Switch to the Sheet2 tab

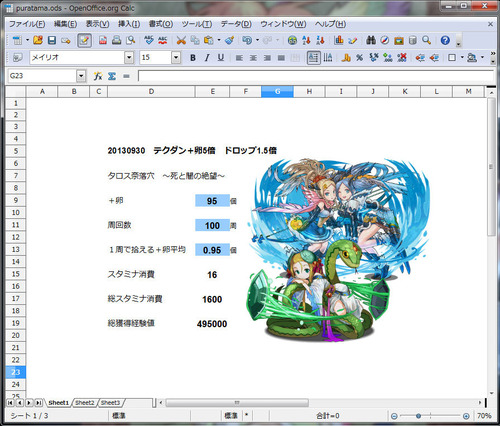[85, 403]
